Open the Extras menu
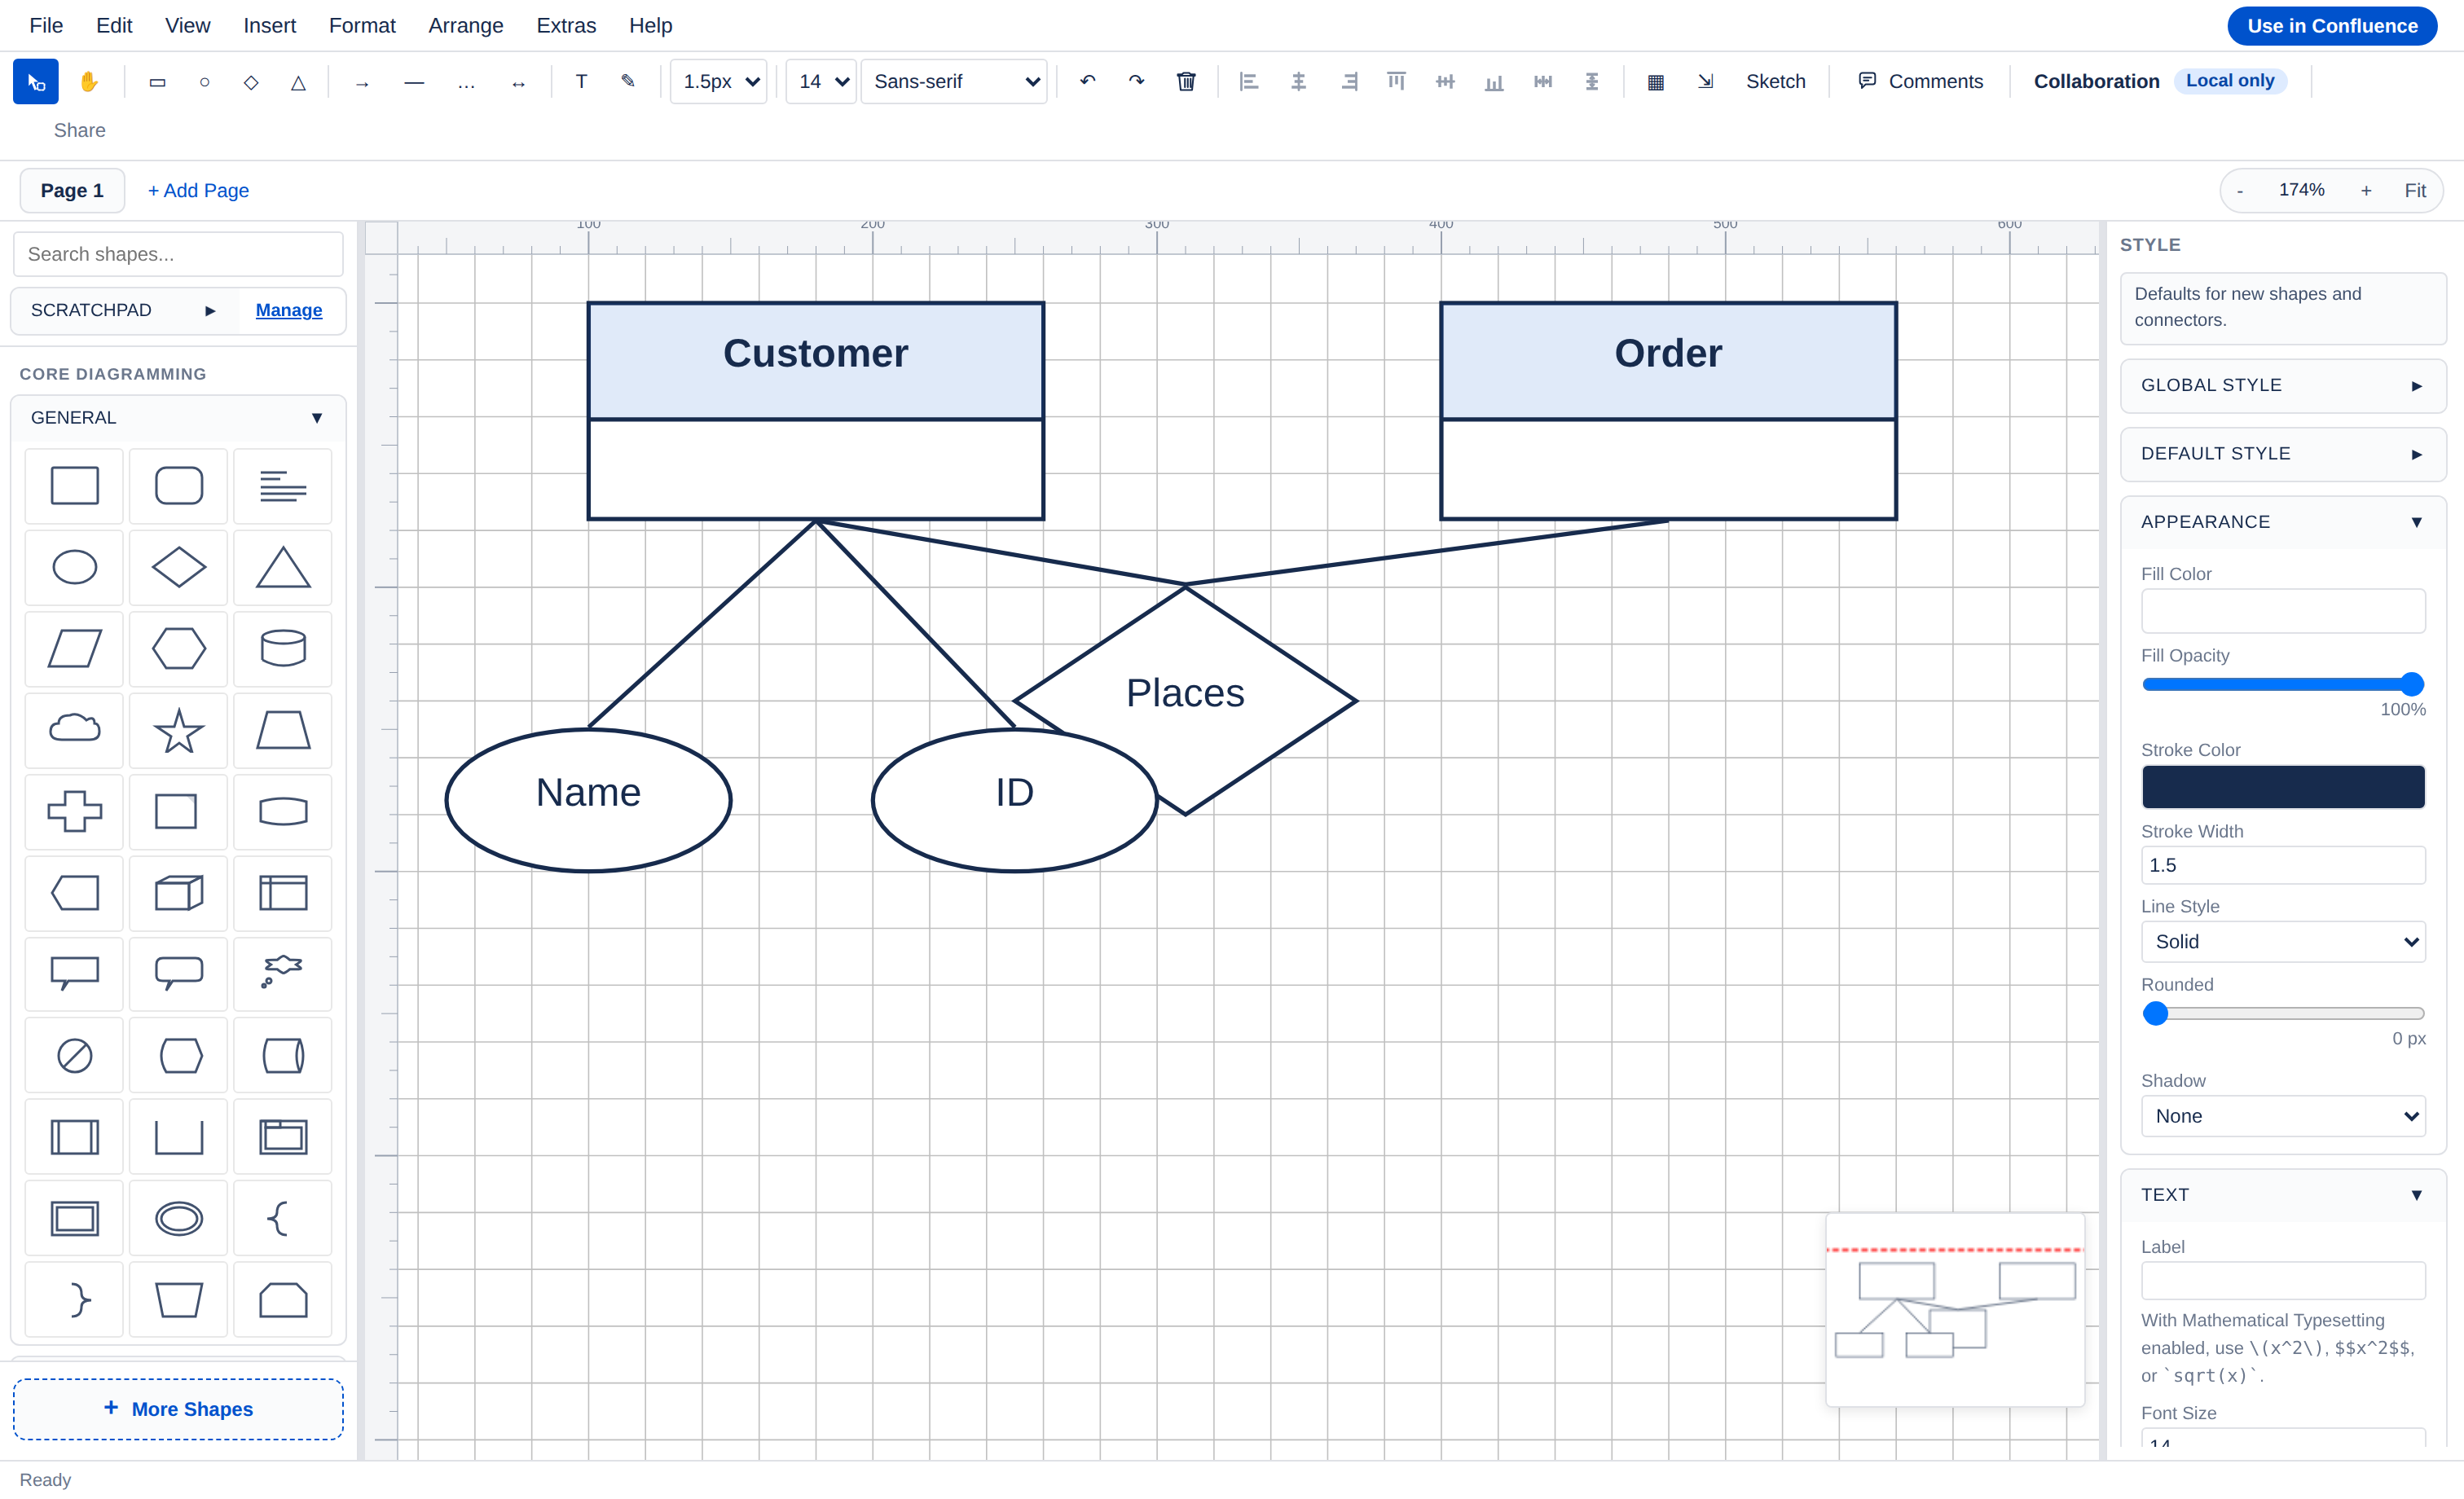 566,26
